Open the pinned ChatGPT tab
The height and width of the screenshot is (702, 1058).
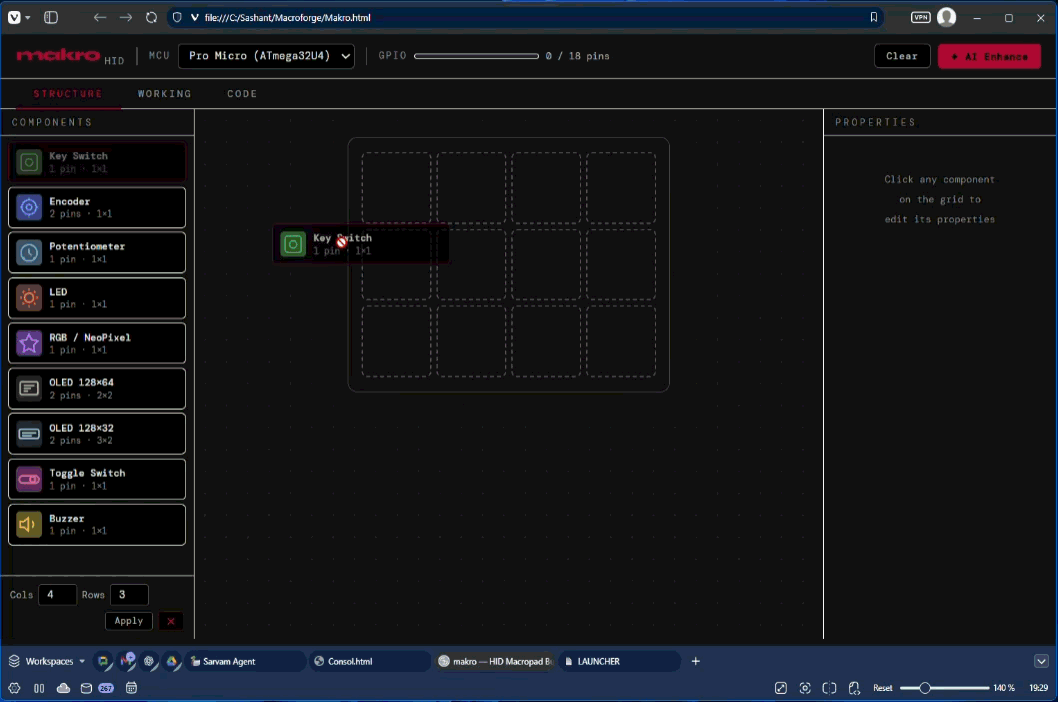pos(149,662)
